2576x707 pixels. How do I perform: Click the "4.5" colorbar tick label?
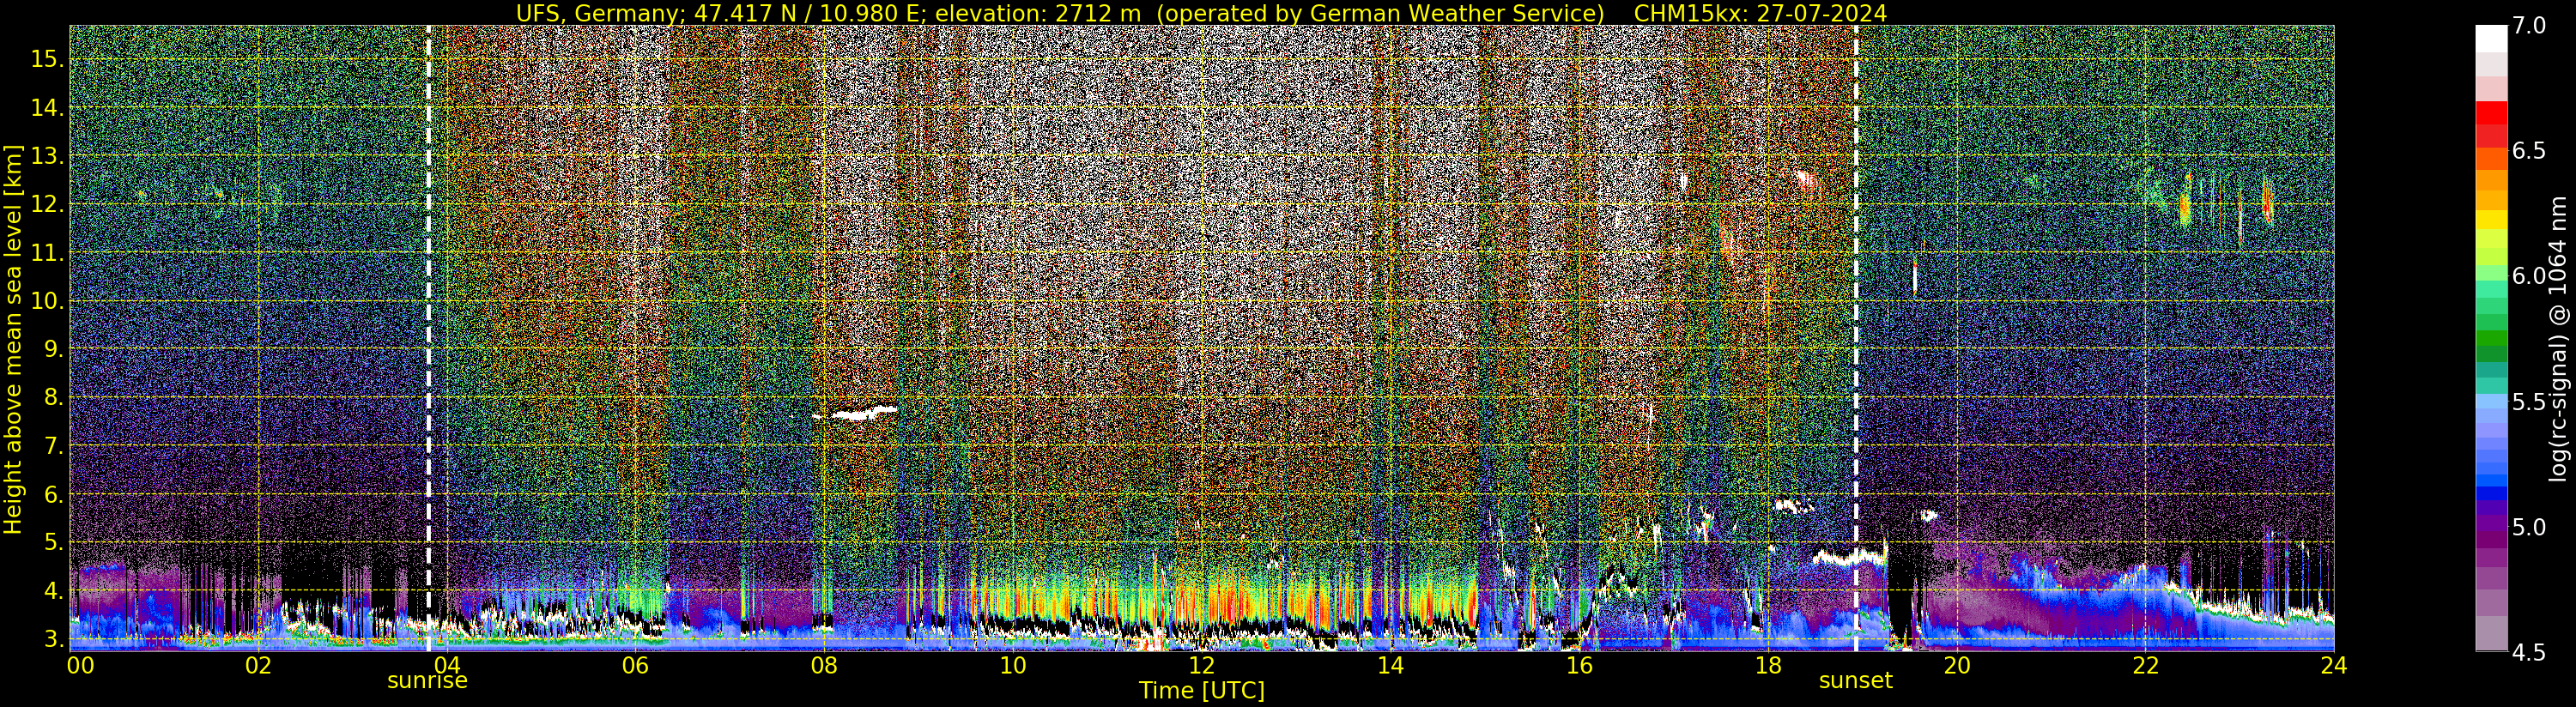(2529, 652)
